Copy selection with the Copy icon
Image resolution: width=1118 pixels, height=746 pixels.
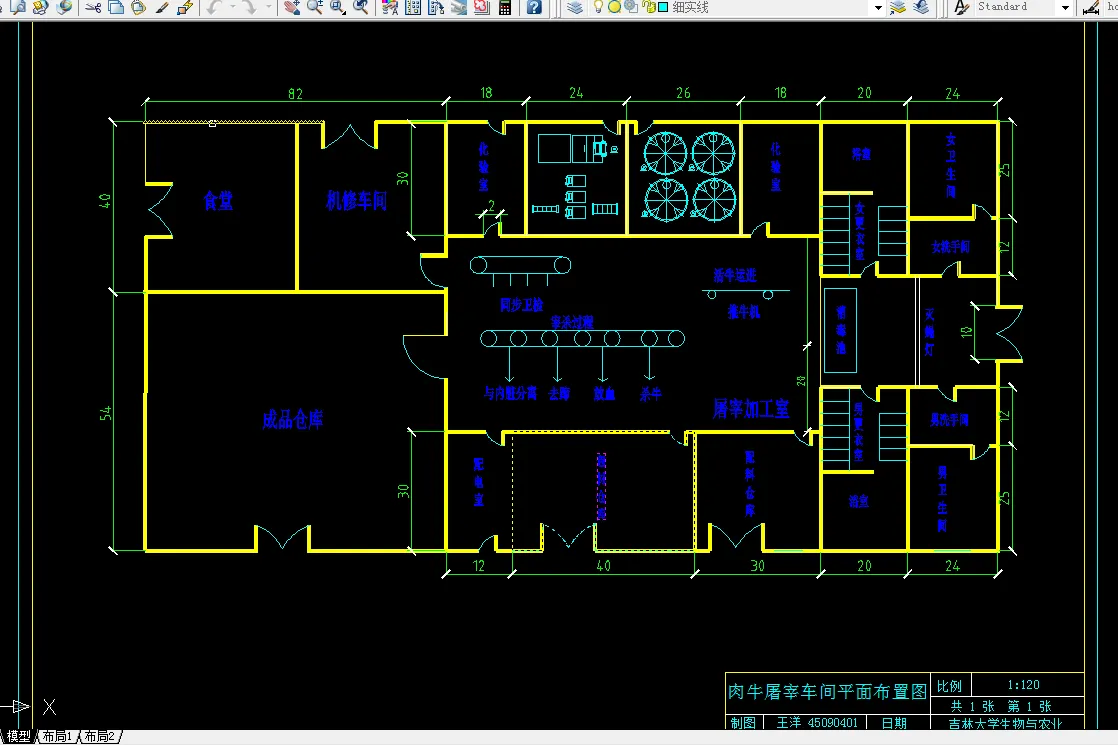point(116,7)
